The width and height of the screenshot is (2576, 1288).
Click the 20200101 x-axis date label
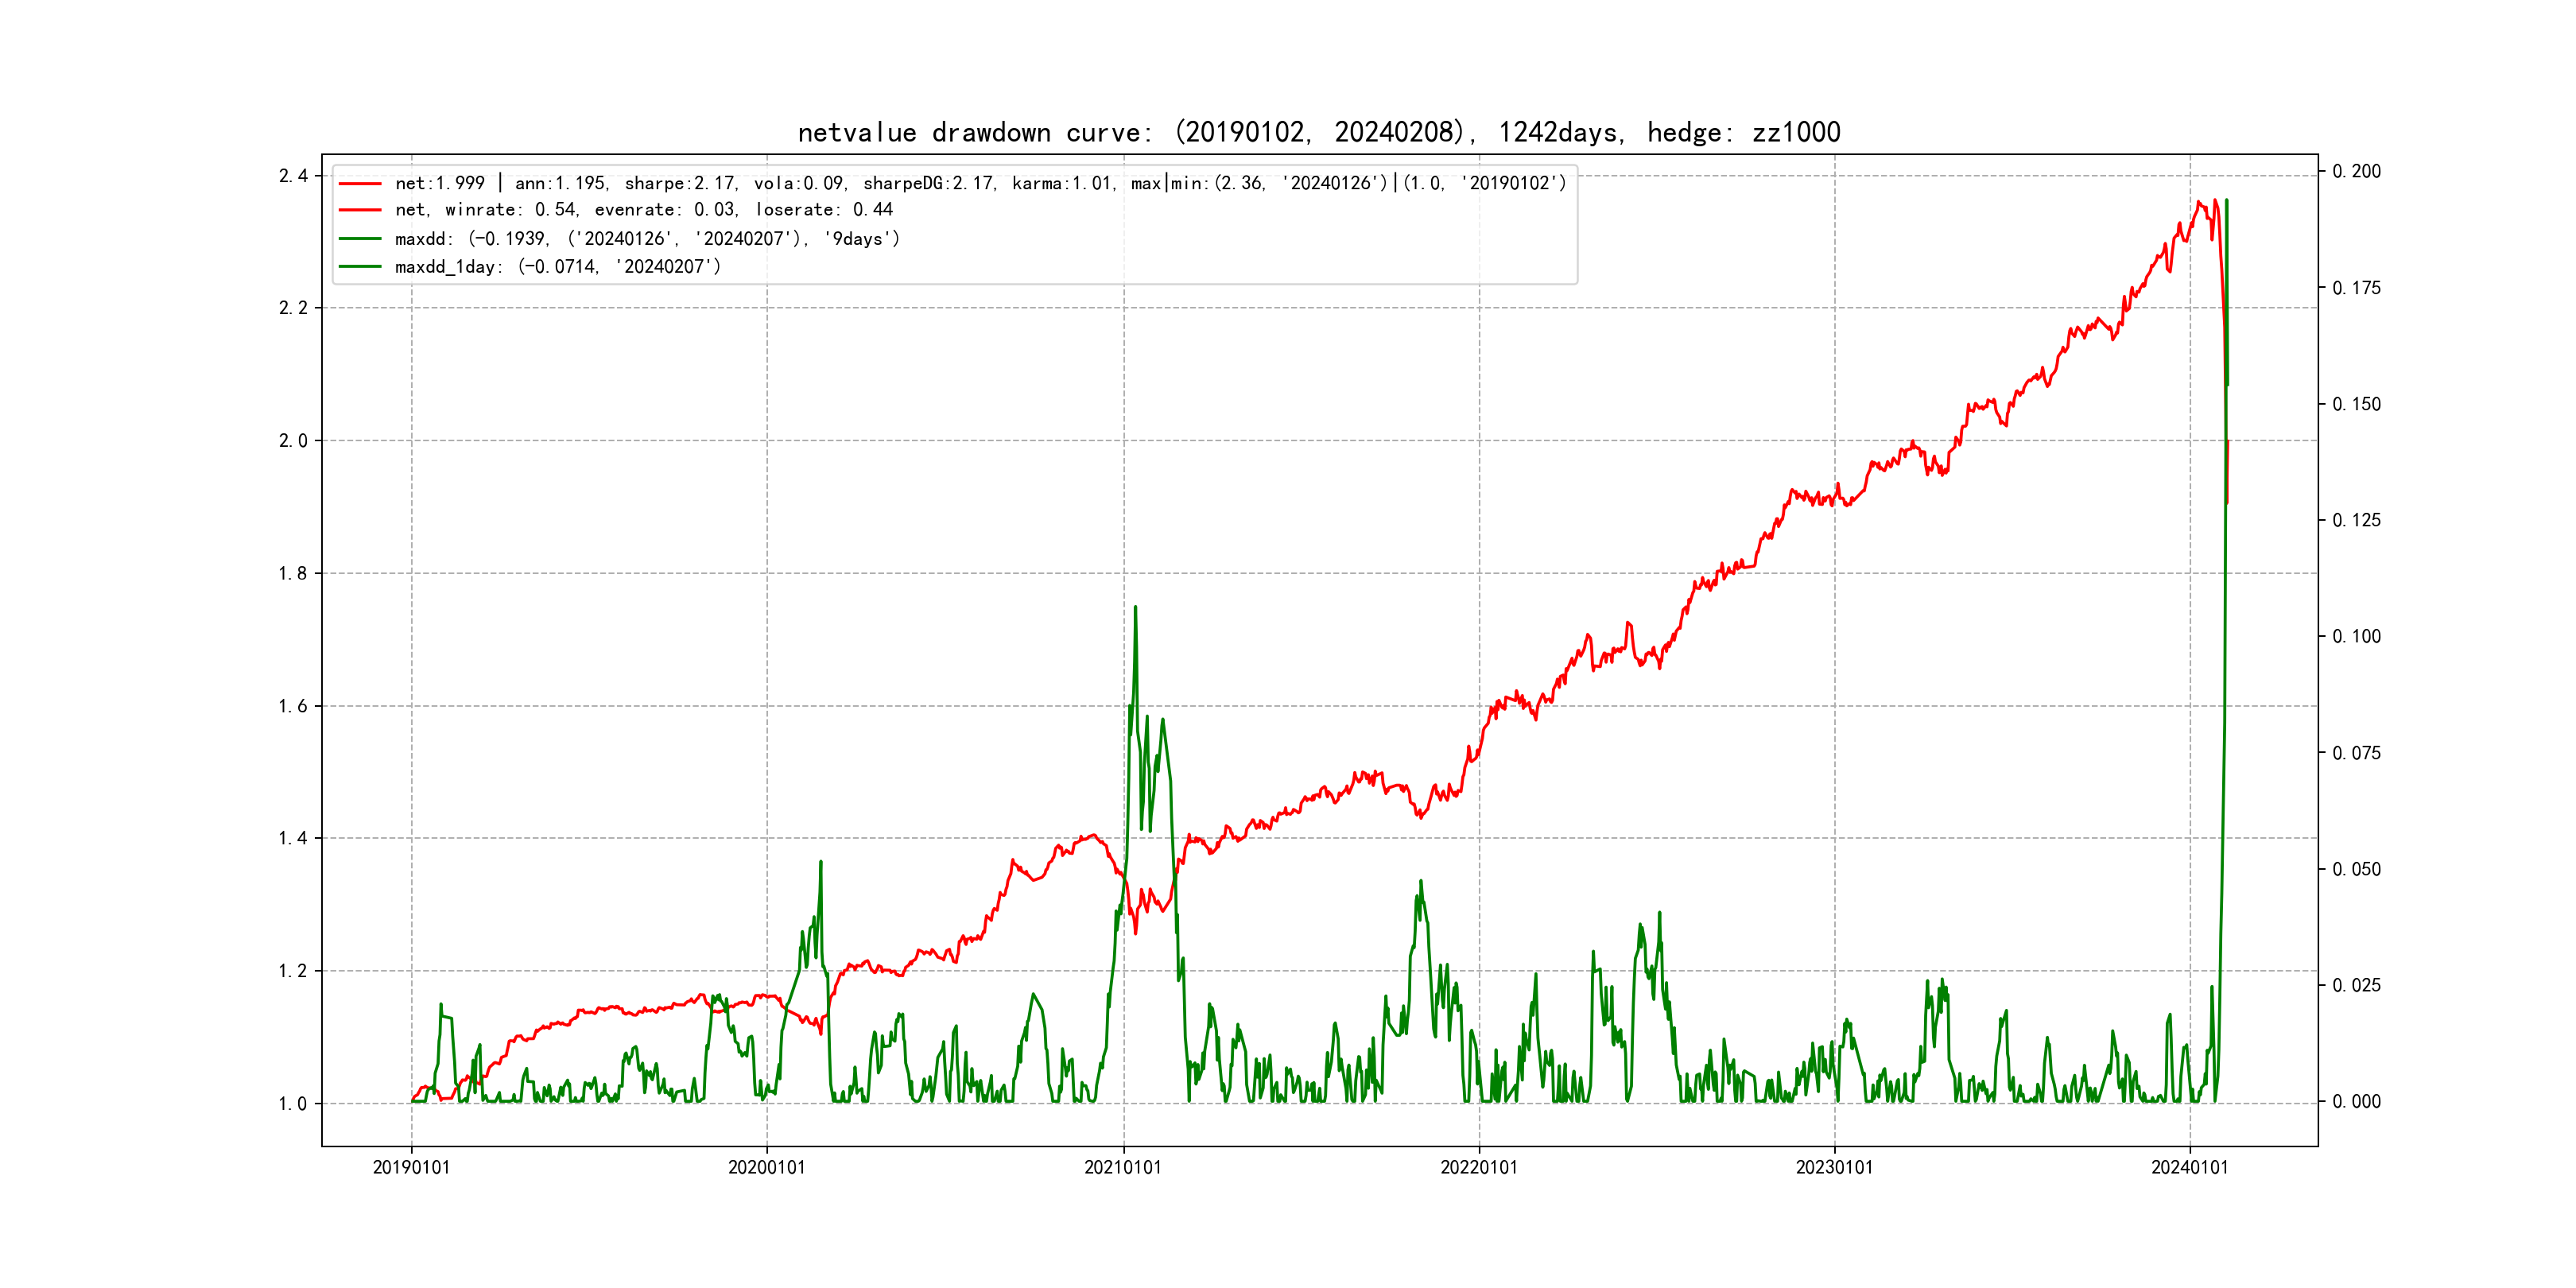[767, 1168]
